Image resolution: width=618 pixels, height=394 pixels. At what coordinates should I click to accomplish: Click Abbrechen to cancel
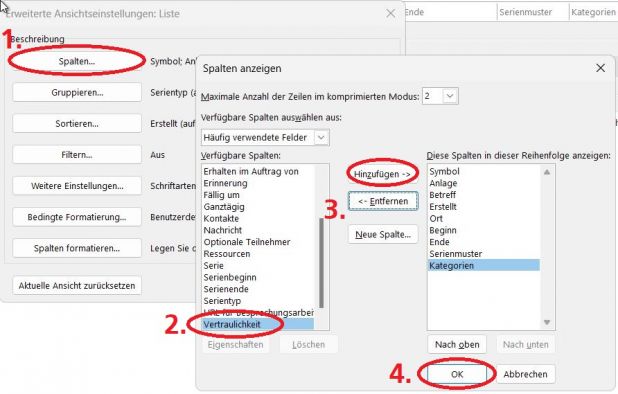point(525,374)
